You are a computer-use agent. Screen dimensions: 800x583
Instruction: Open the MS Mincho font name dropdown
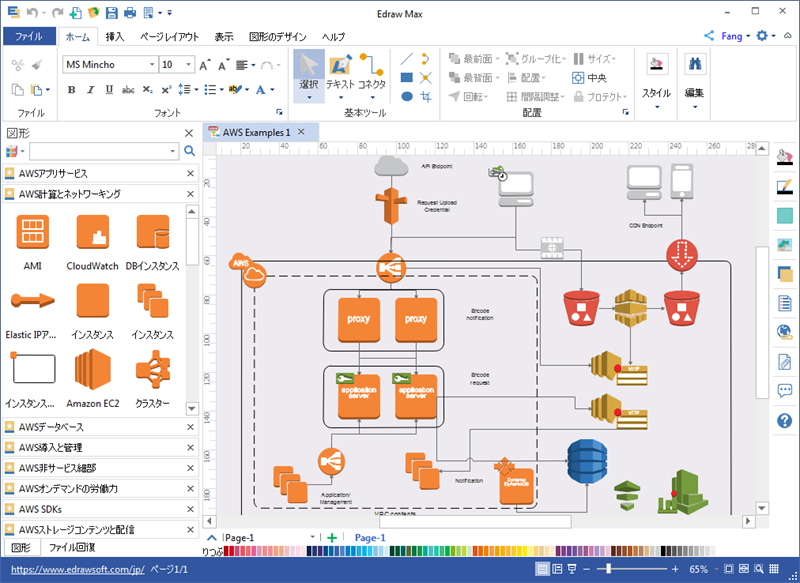click(152, 65)
